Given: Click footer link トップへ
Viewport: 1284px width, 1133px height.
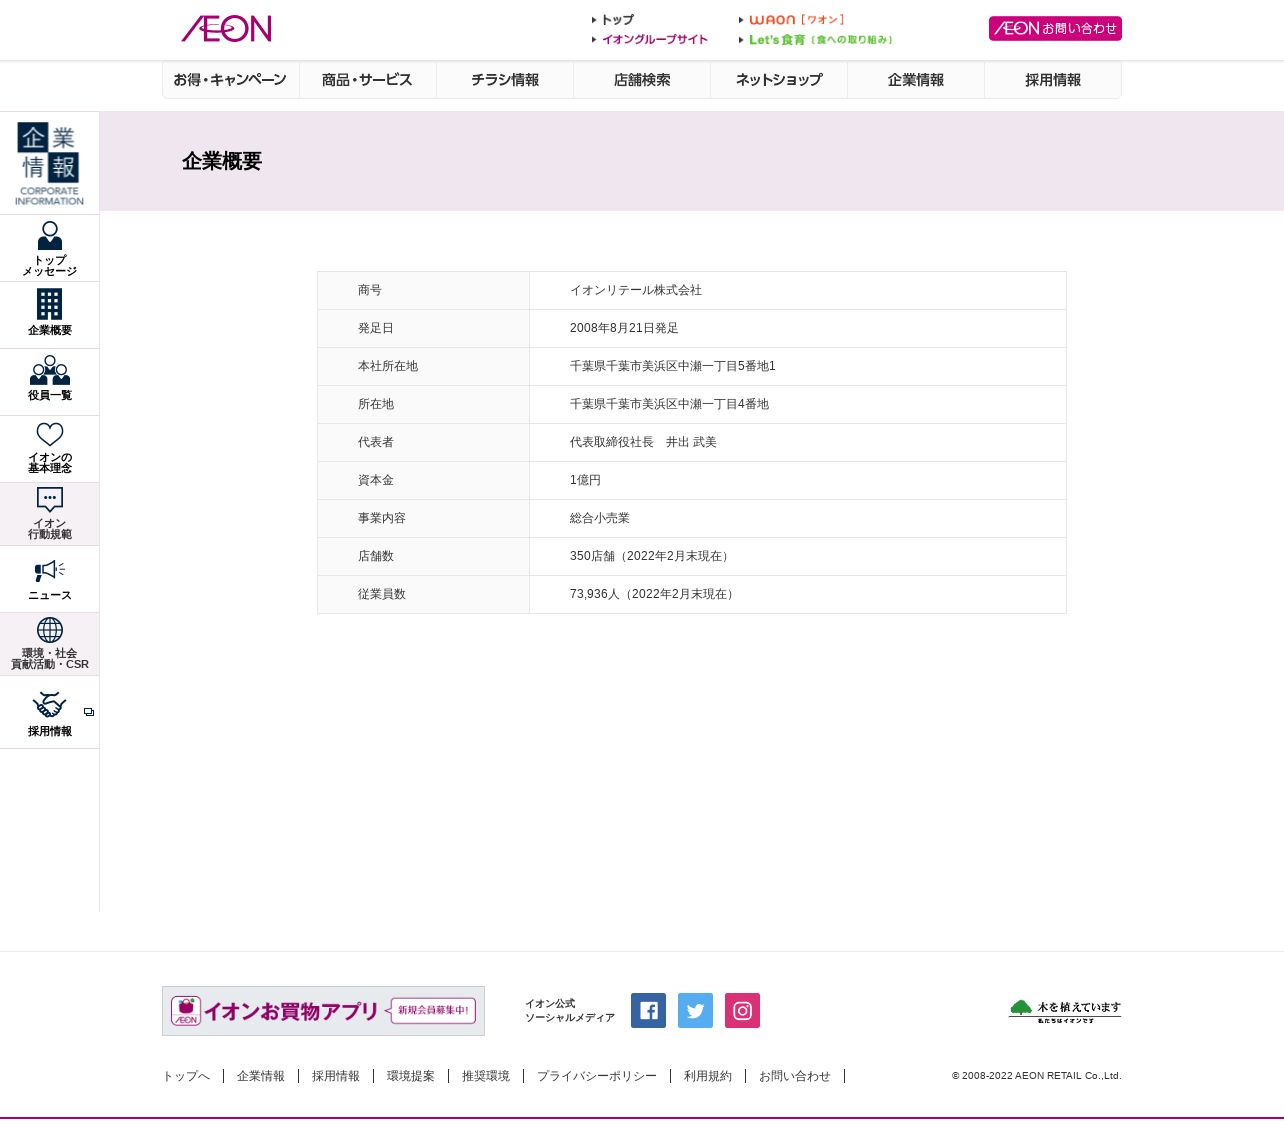Looking at the screenshot, I should coord(186,1076).
